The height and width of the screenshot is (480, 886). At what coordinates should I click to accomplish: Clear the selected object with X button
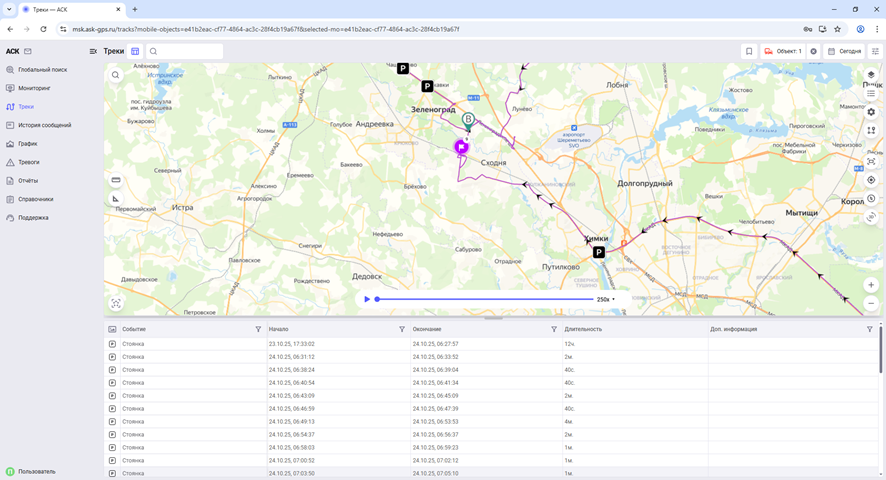[x=813, y=51]
